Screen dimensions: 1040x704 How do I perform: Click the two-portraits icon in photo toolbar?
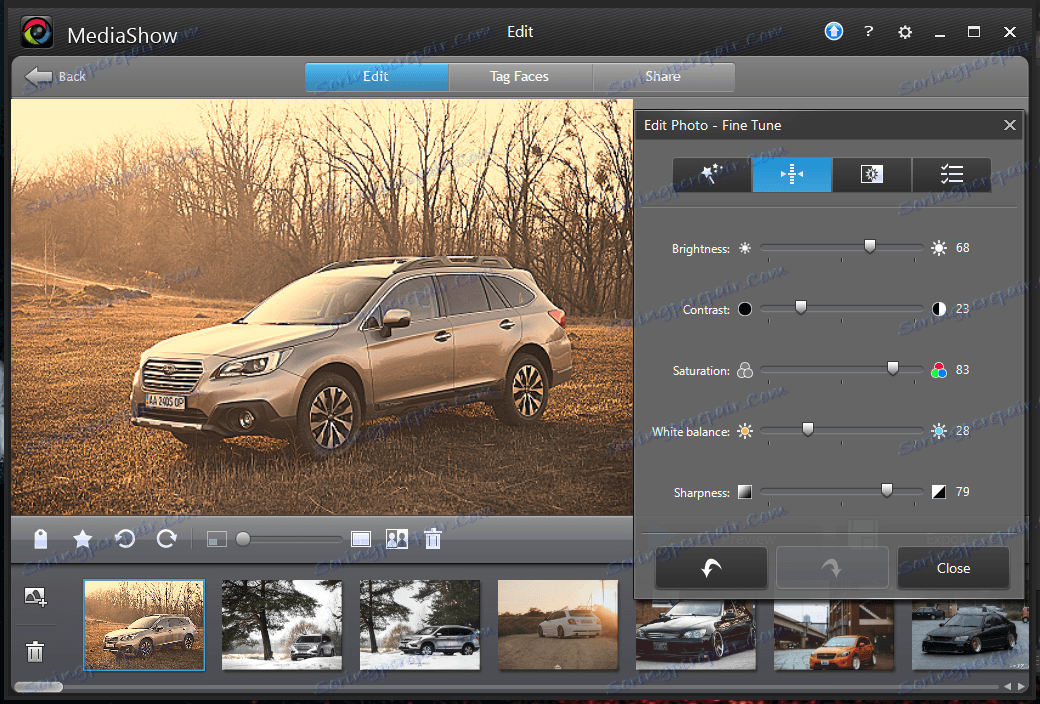[397, 540]
